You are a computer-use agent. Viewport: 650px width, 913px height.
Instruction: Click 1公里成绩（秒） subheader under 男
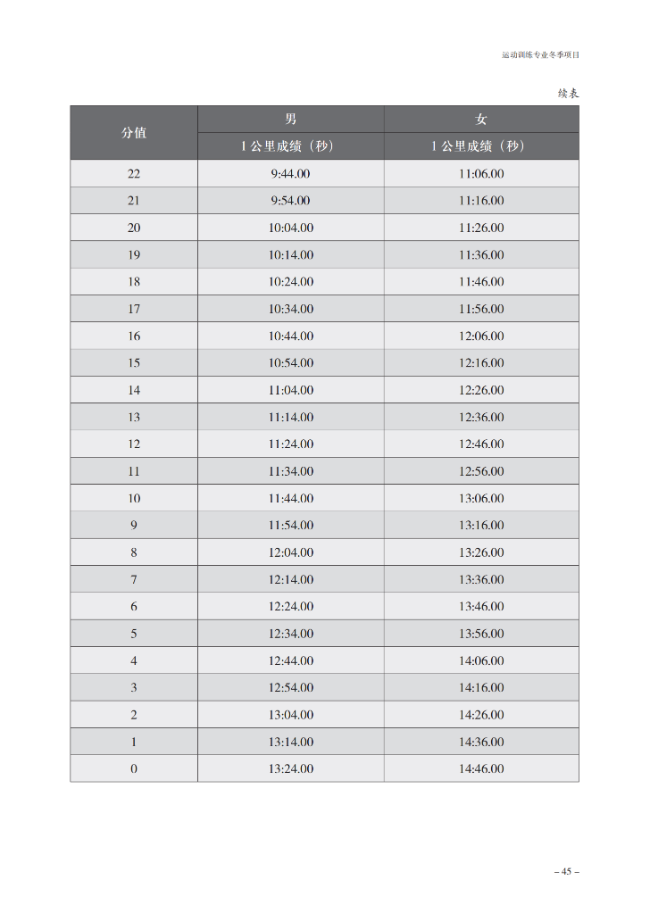click(291, 147)
